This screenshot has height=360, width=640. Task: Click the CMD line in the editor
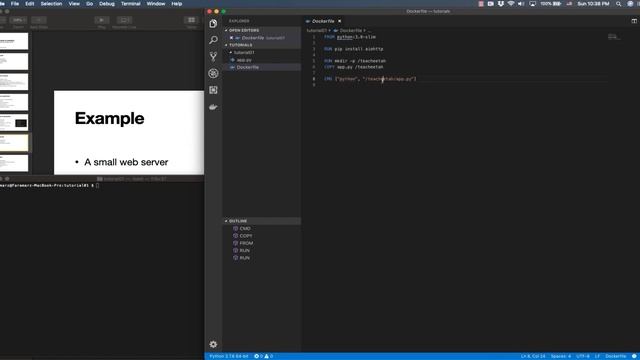(x=370, y=79)
